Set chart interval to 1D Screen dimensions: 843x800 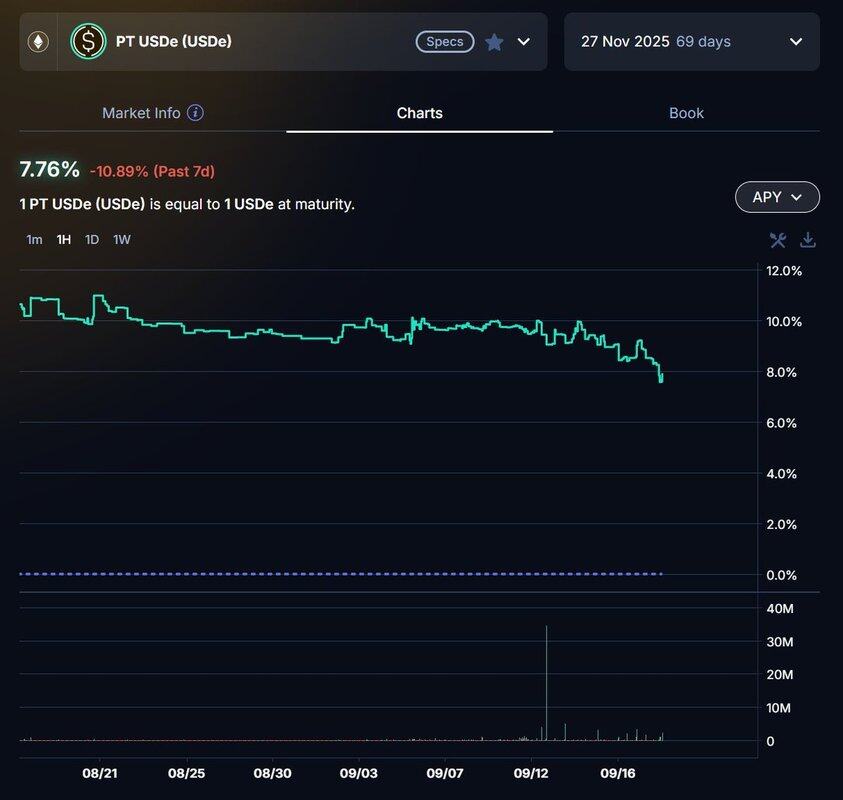point(92,240)
